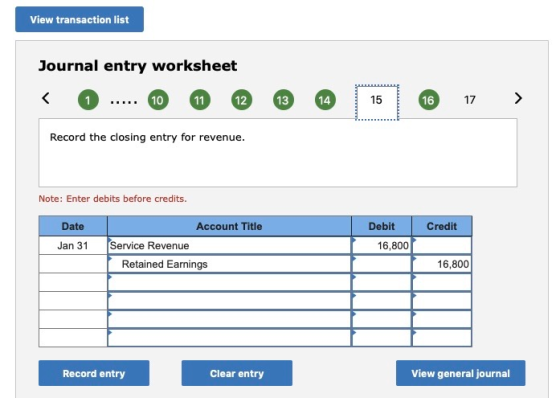Click the Date column header
Screen dimensions: 560x398
(73, 226)
